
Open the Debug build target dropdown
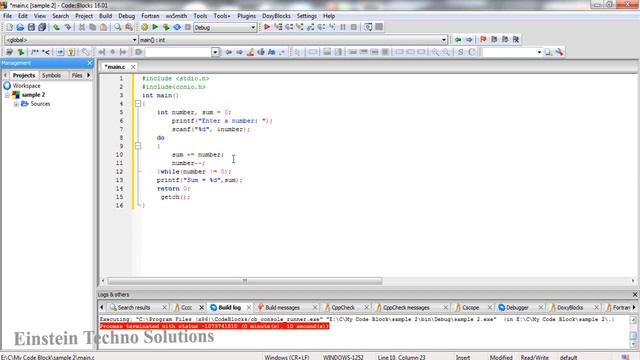point(253,27)
